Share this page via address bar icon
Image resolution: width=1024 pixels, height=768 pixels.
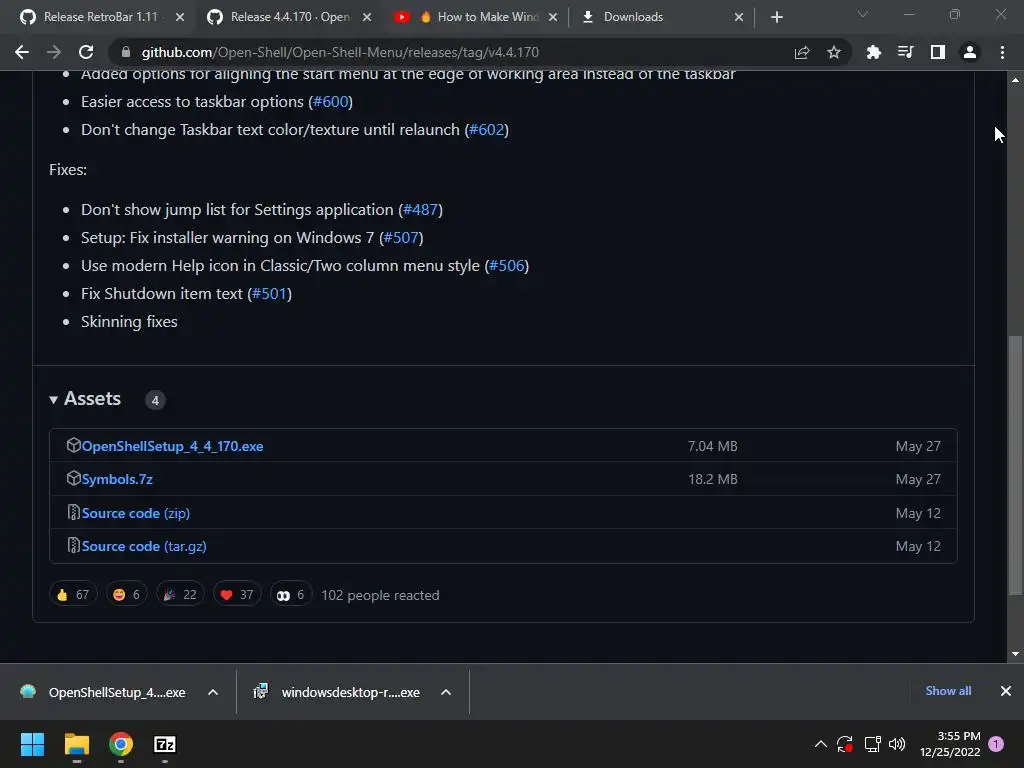[x=802, y=52]
